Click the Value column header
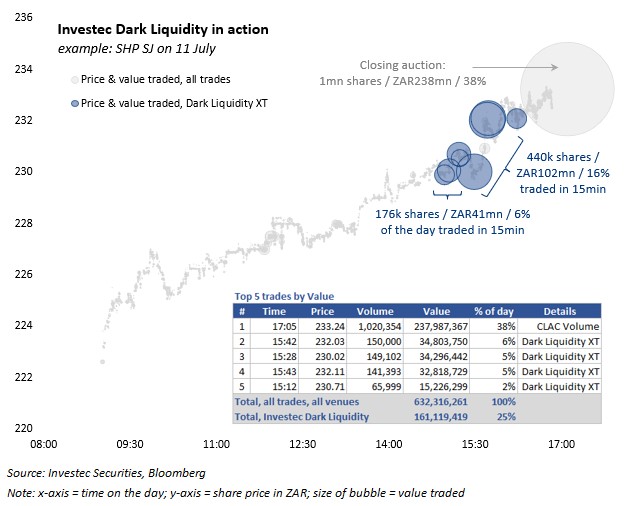627x506 pixels. [x=436, y=311]
